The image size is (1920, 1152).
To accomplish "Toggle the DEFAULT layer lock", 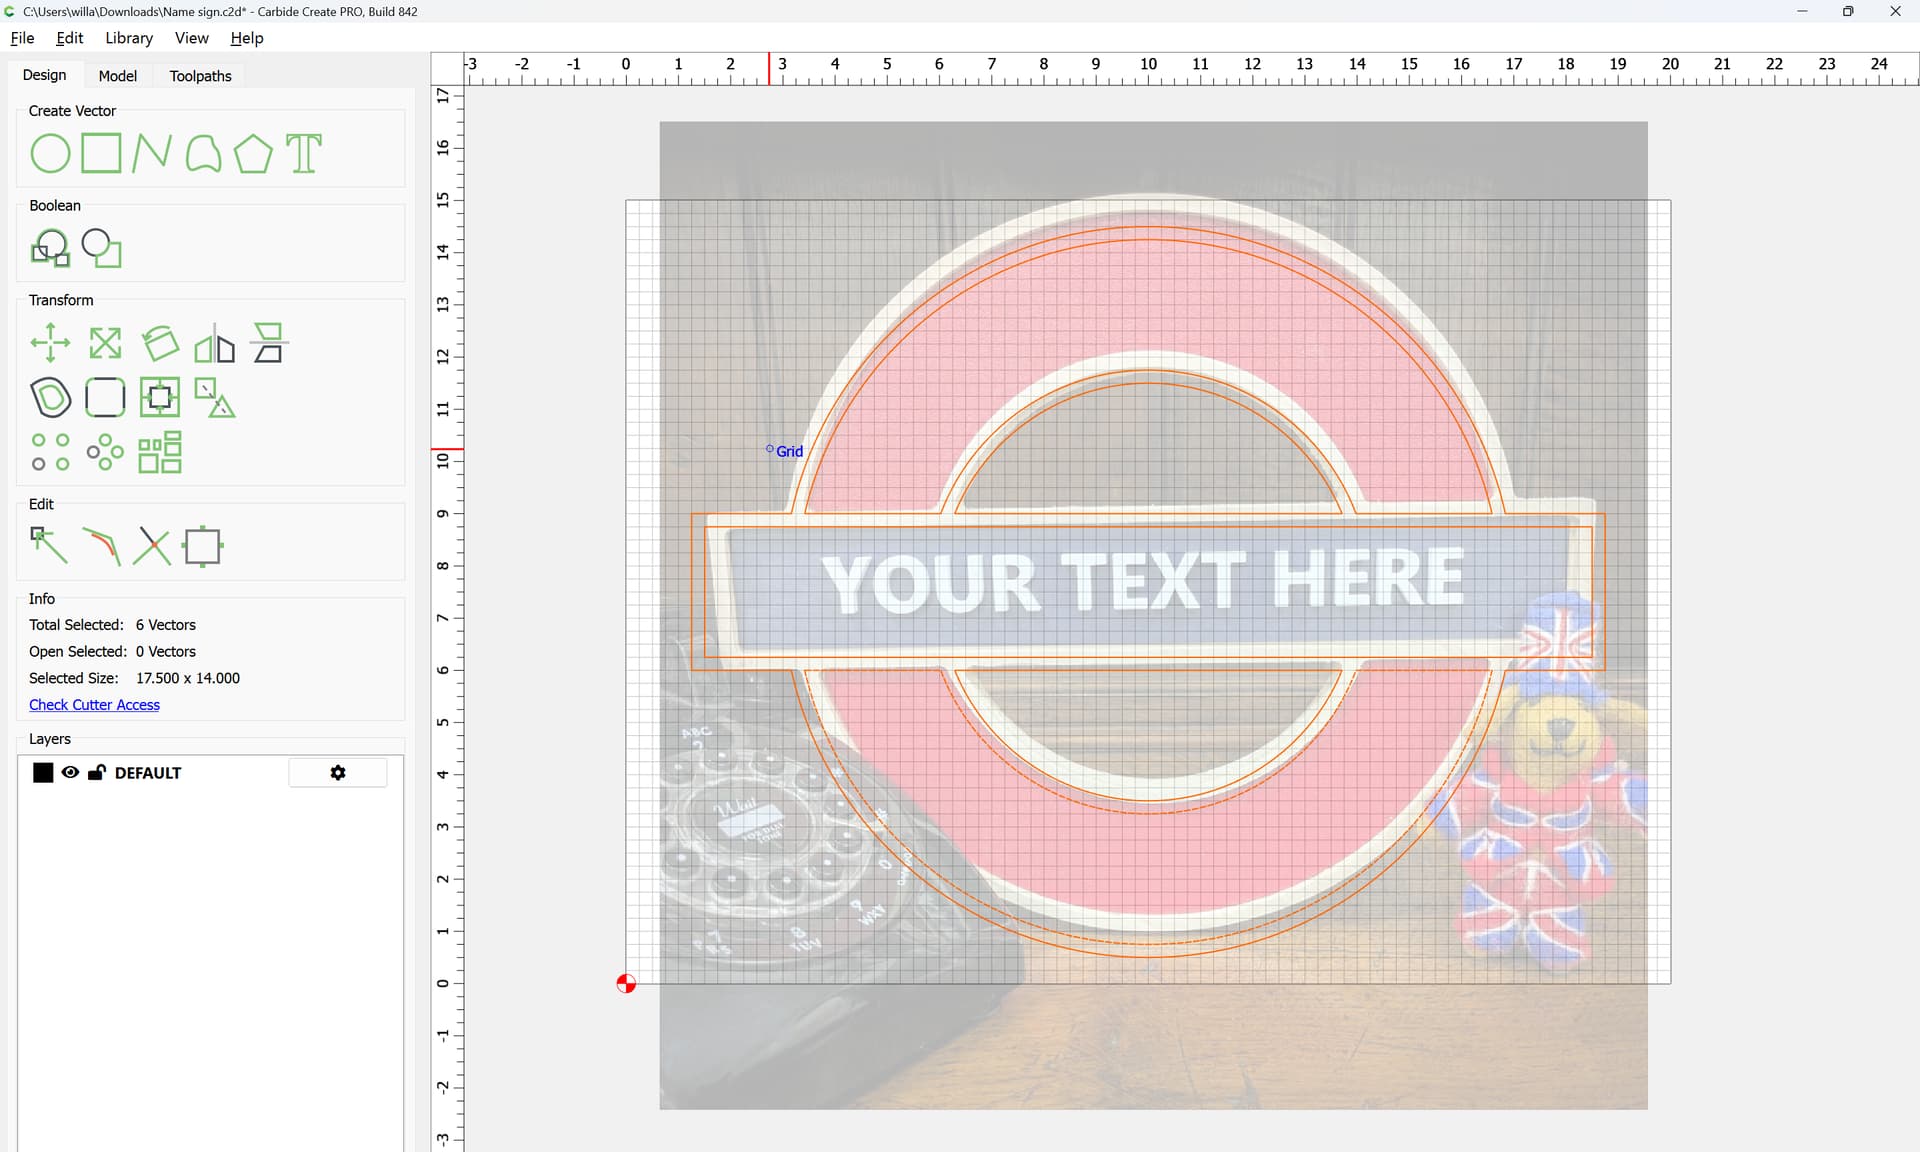I will point(97,773).
